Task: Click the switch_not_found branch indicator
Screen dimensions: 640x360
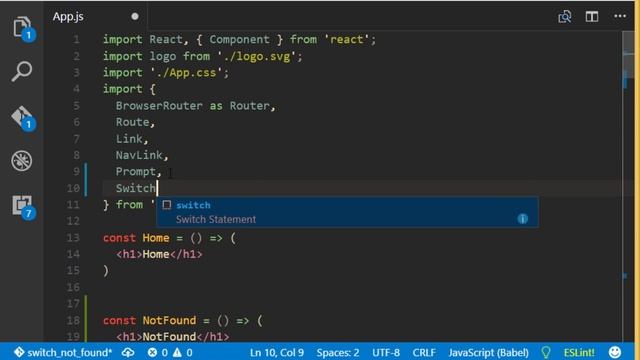Action: tap(63, 352)
